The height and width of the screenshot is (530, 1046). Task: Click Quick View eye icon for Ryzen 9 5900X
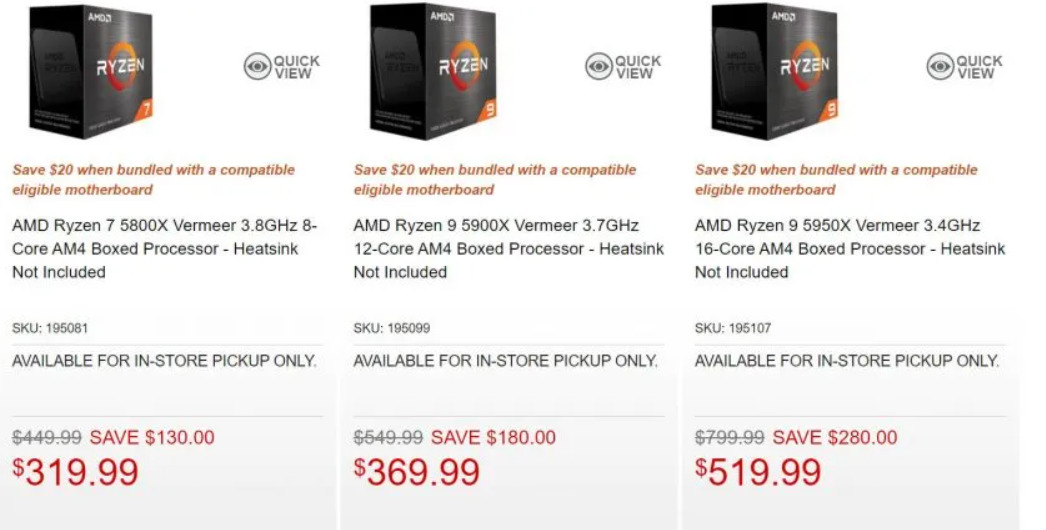[x=599, y=67]
